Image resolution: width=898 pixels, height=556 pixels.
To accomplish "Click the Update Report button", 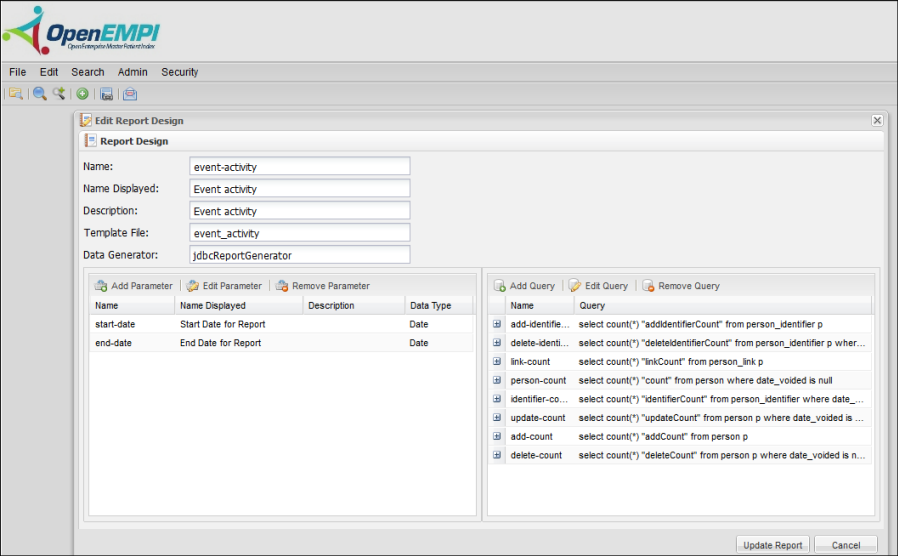I will 773,545.
